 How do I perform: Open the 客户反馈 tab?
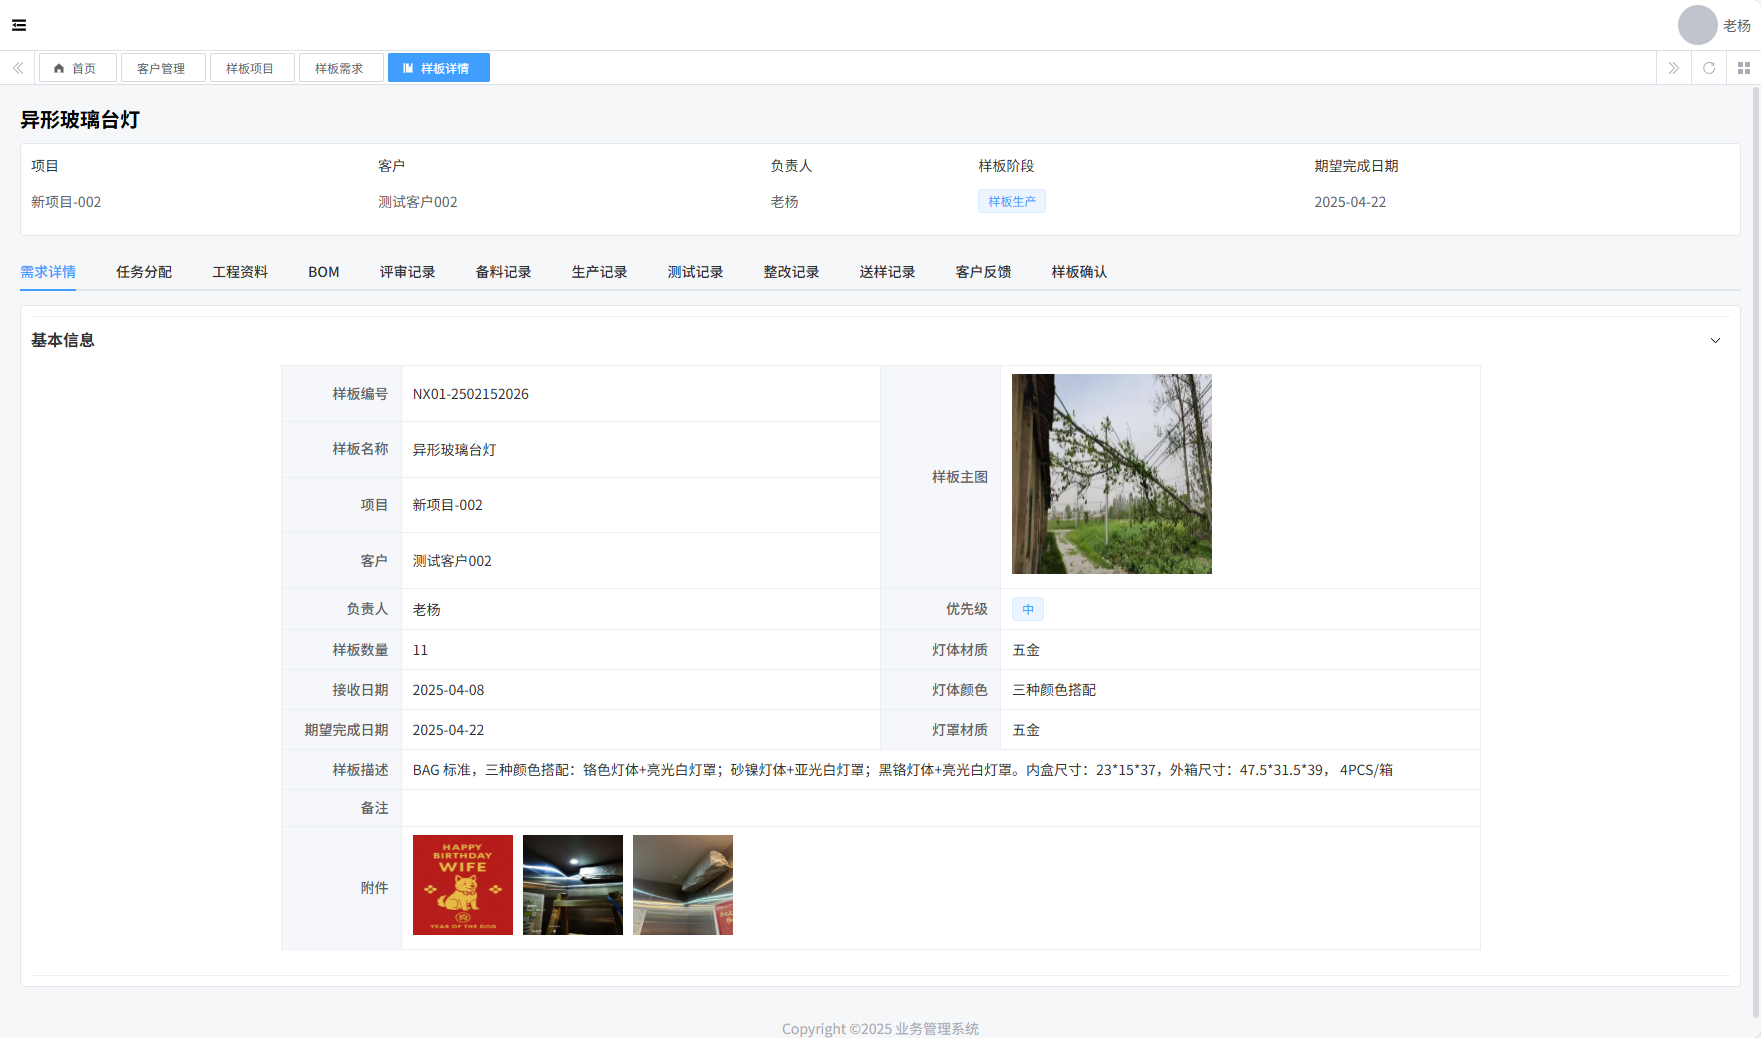tap(983, 272)
